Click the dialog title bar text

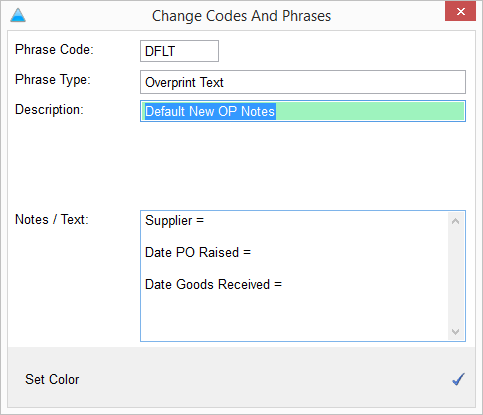(241, 16)
